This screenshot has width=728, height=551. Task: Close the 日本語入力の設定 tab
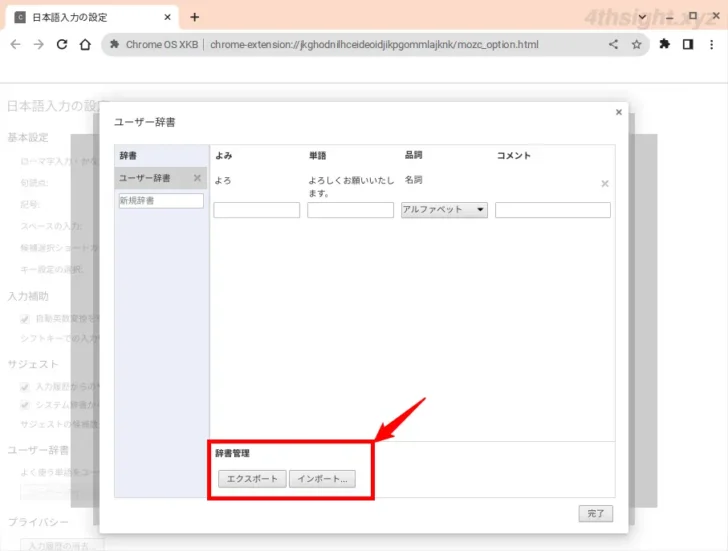point(168,17)
